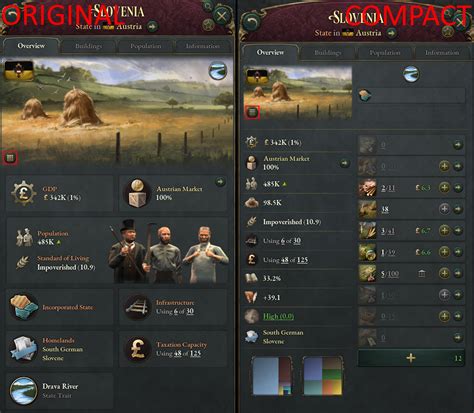Screen dimensions: 474x413
Task: Click the Infrastructure railway icon in the original panel
Action: click(x=137, y=307)
